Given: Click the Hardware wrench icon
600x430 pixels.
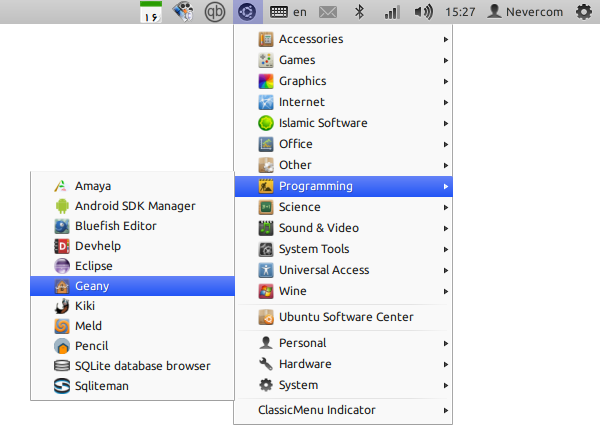Looking at the screenshot, I should [x=266, y=364].
